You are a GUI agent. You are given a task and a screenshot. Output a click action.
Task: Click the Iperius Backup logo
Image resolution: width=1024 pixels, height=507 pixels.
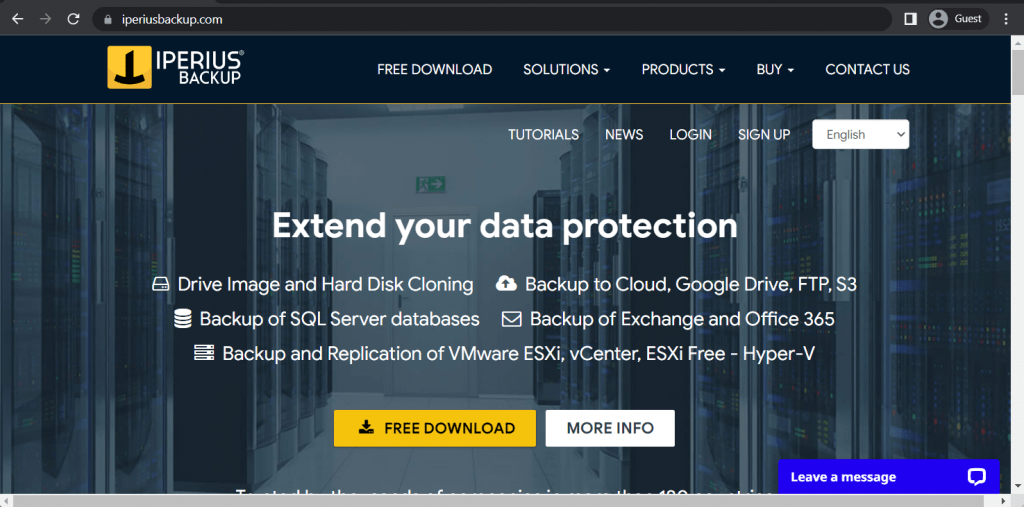pyautogui.click(x=175, y=67)
